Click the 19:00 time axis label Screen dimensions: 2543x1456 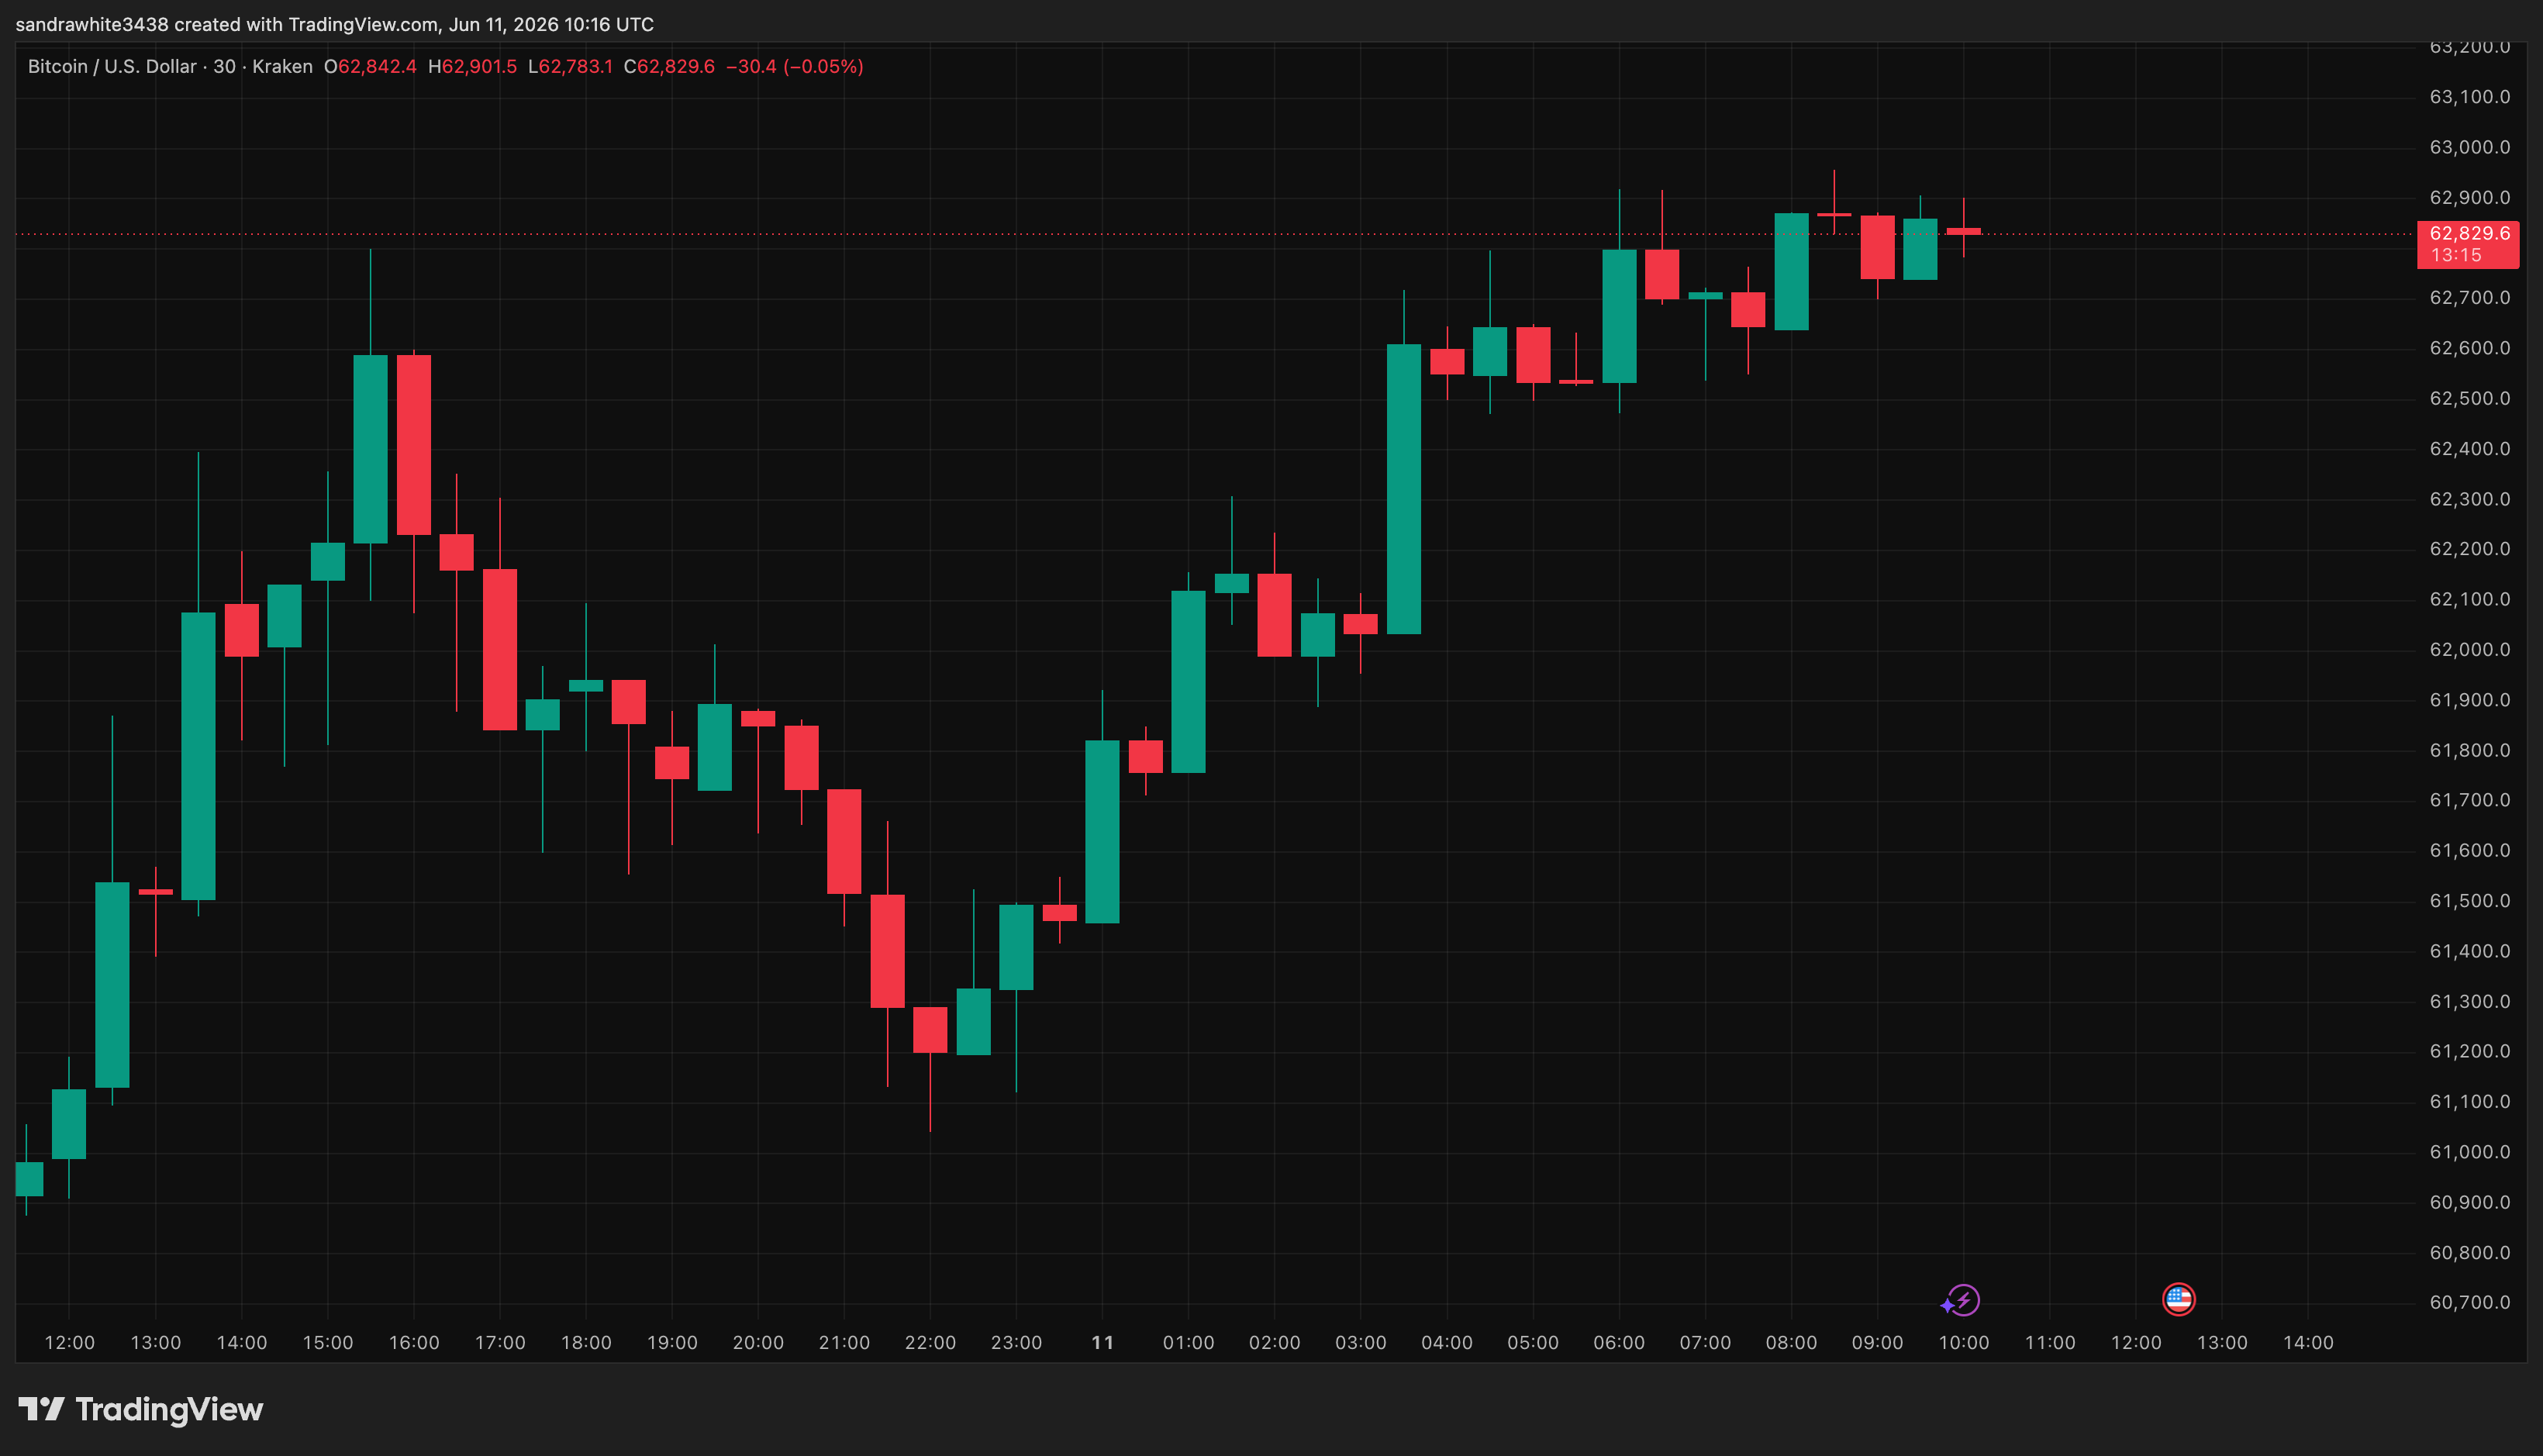click(x=672, y=1342)
